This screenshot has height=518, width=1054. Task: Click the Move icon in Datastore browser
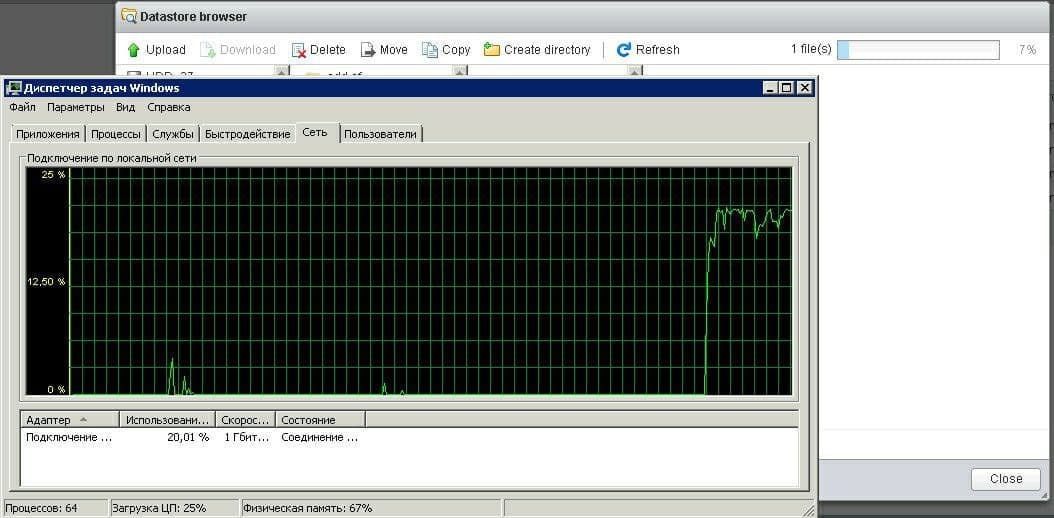pos(368,50)
